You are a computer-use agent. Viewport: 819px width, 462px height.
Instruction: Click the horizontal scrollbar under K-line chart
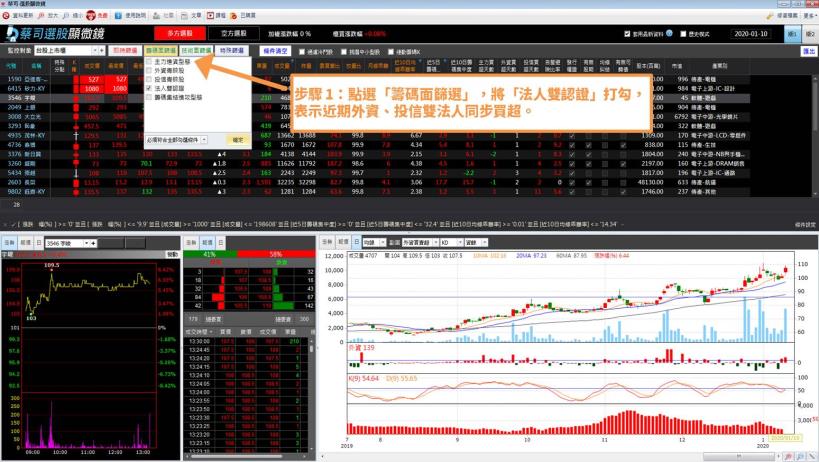(738, 457)
